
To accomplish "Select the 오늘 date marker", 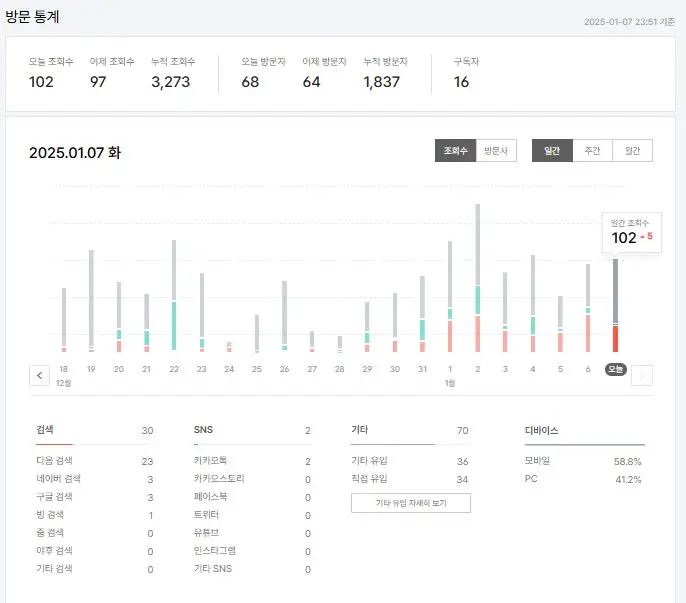I will [x=616, y=369].
